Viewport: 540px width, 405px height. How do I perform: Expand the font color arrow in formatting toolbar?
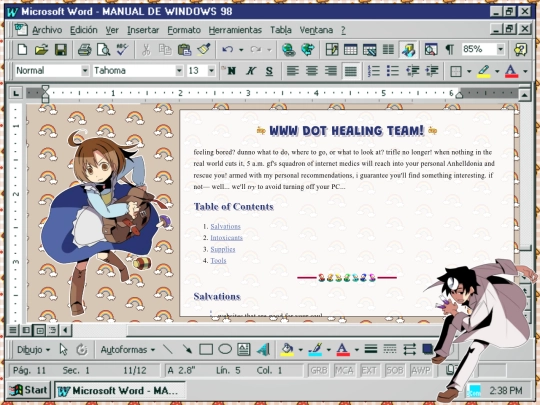[525, 71]
